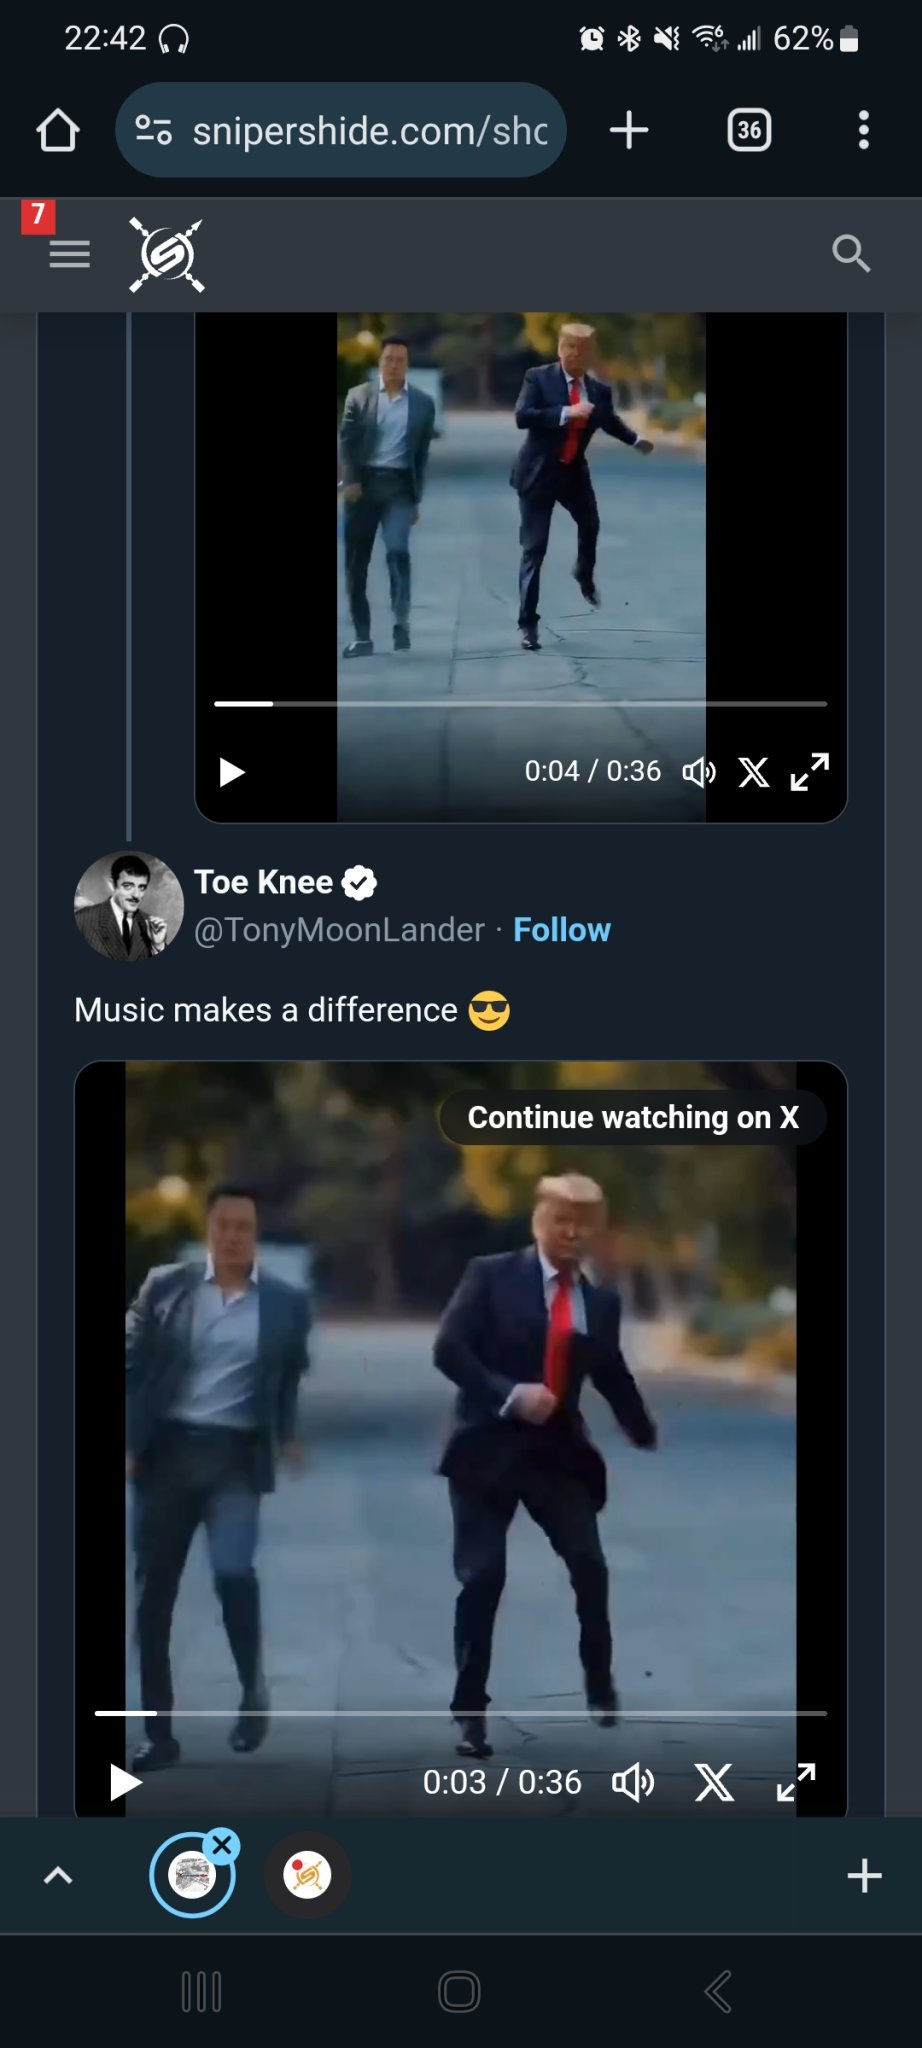Tap the snipershide.com address bar
This screenshot has height=2048, width=922.
click(370, 131)
